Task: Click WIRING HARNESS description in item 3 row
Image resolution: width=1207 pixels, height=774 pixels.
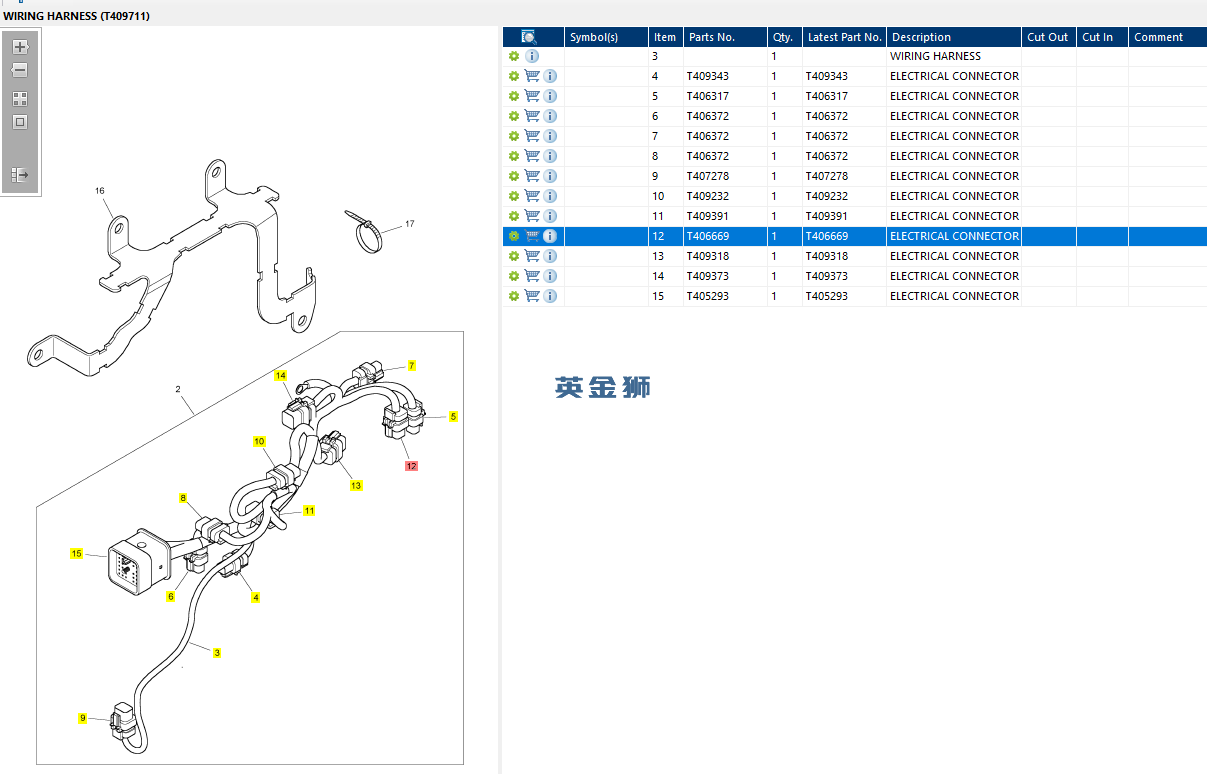Action: click(935, 56)
